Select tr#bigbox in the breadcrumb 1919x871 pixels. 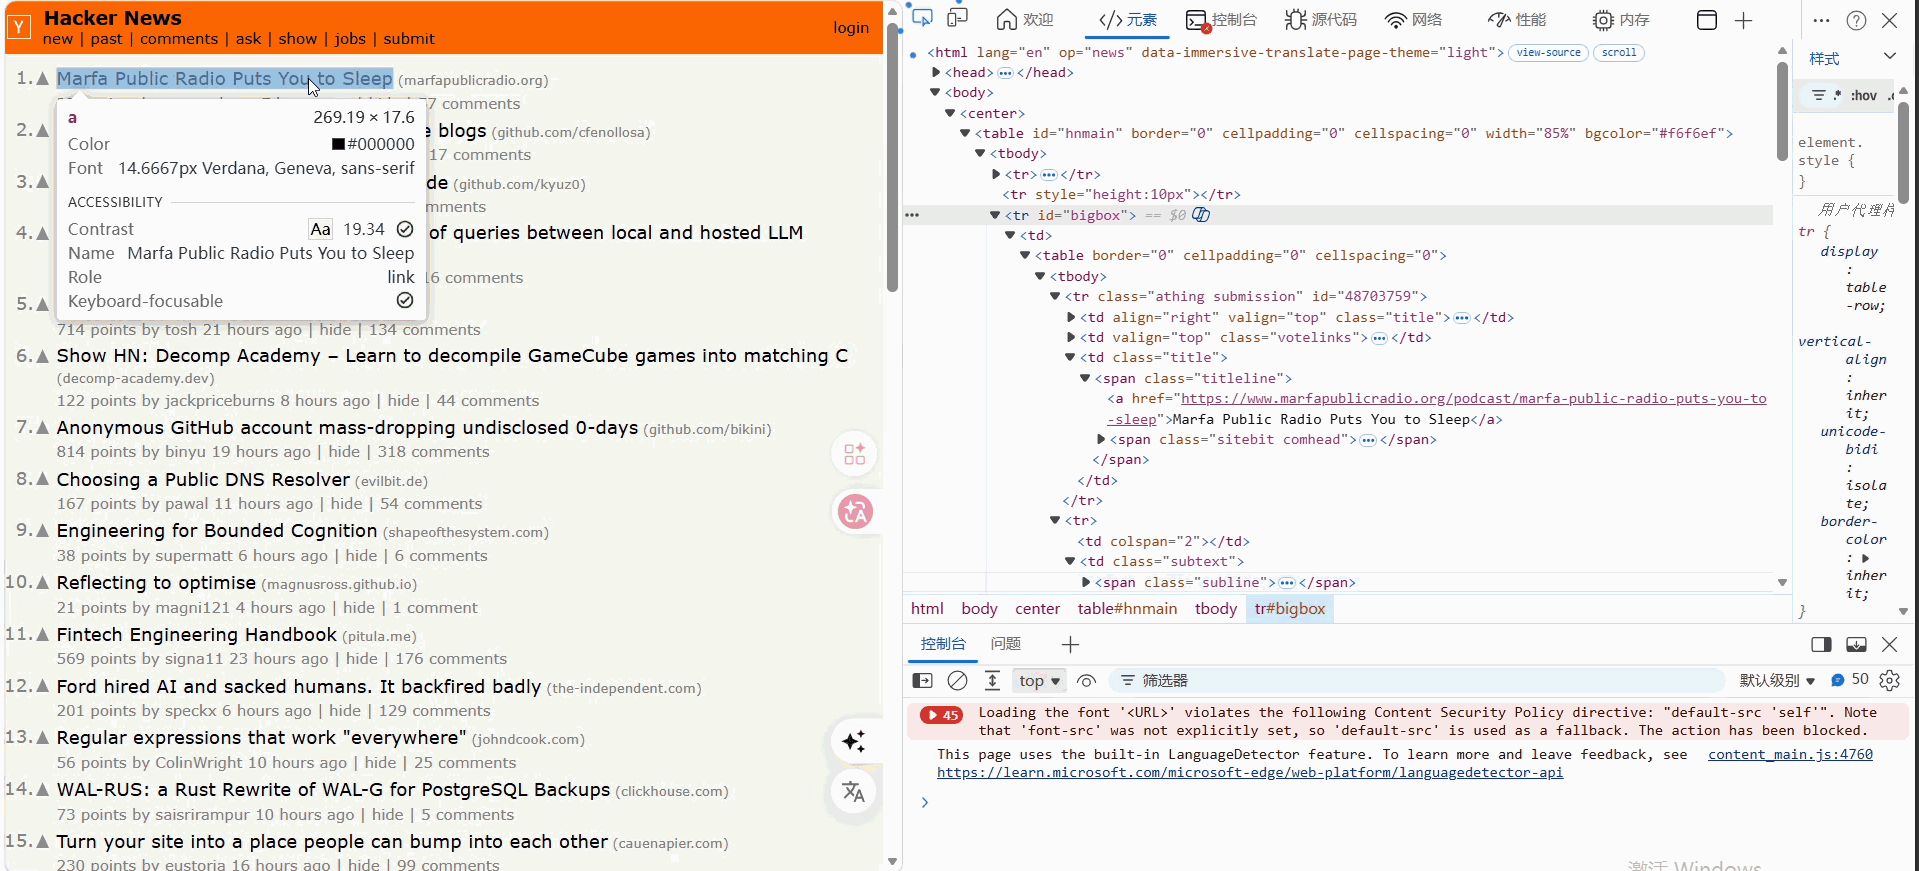tap(1289, 608)
